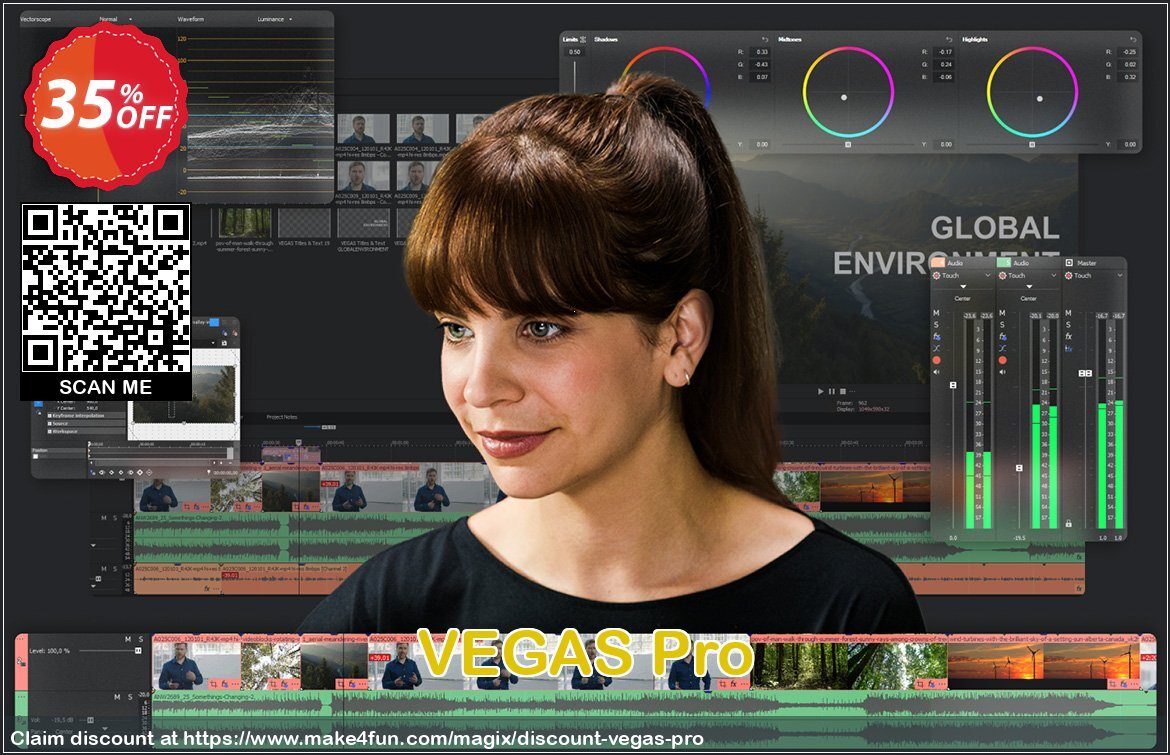The image size is (1170, 755).
Task: Mute the second Audio mixer channel
Action: point(1002,313)
